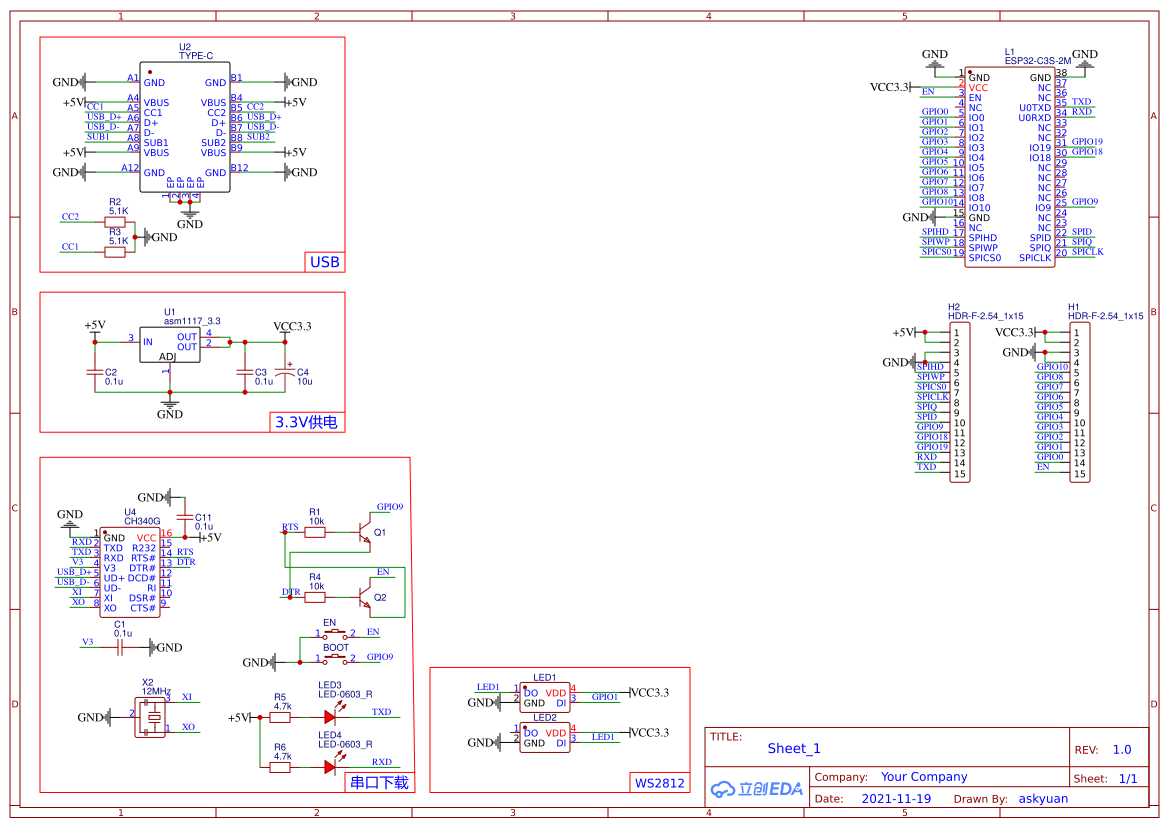Viewport: 1169px width, 828px height.
Task: Click the WS2812 section label
Action: pos(659,783)
